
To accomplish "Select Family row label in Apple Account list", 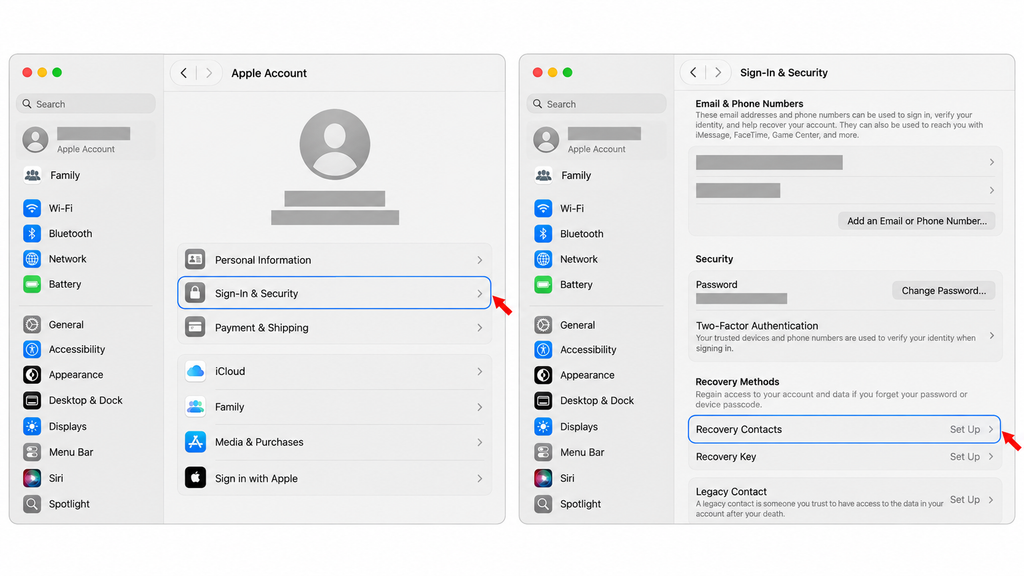I will pos(229,407).
